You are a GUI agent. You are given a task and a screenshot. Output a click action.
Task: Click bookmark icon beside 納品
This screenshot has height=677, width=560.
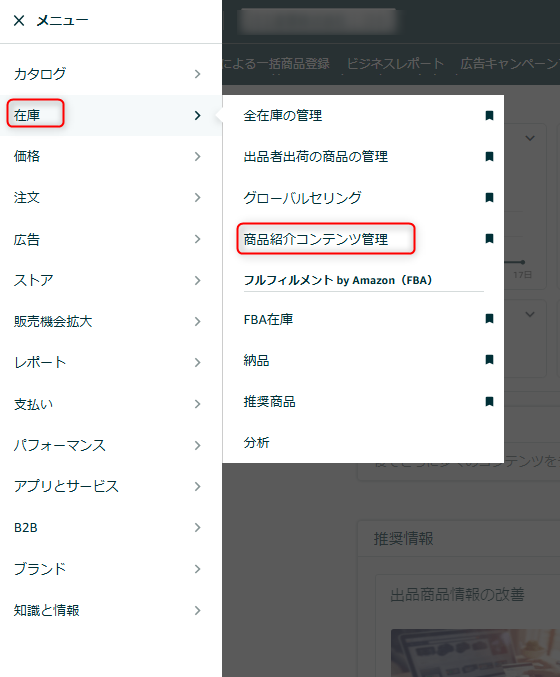489,360
